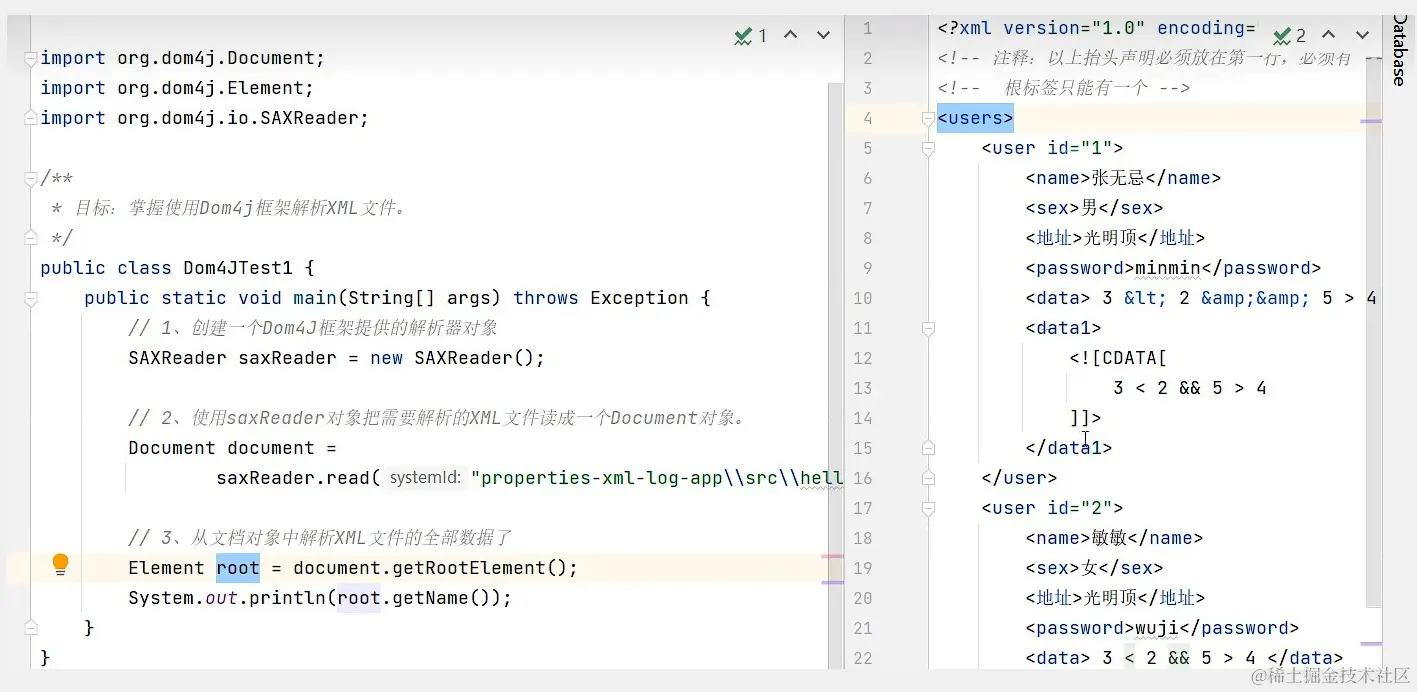Click the comment '3、从文档对象中解析' line
The width and height of the screenshot is (1417, 692).
tap(320, 538)
